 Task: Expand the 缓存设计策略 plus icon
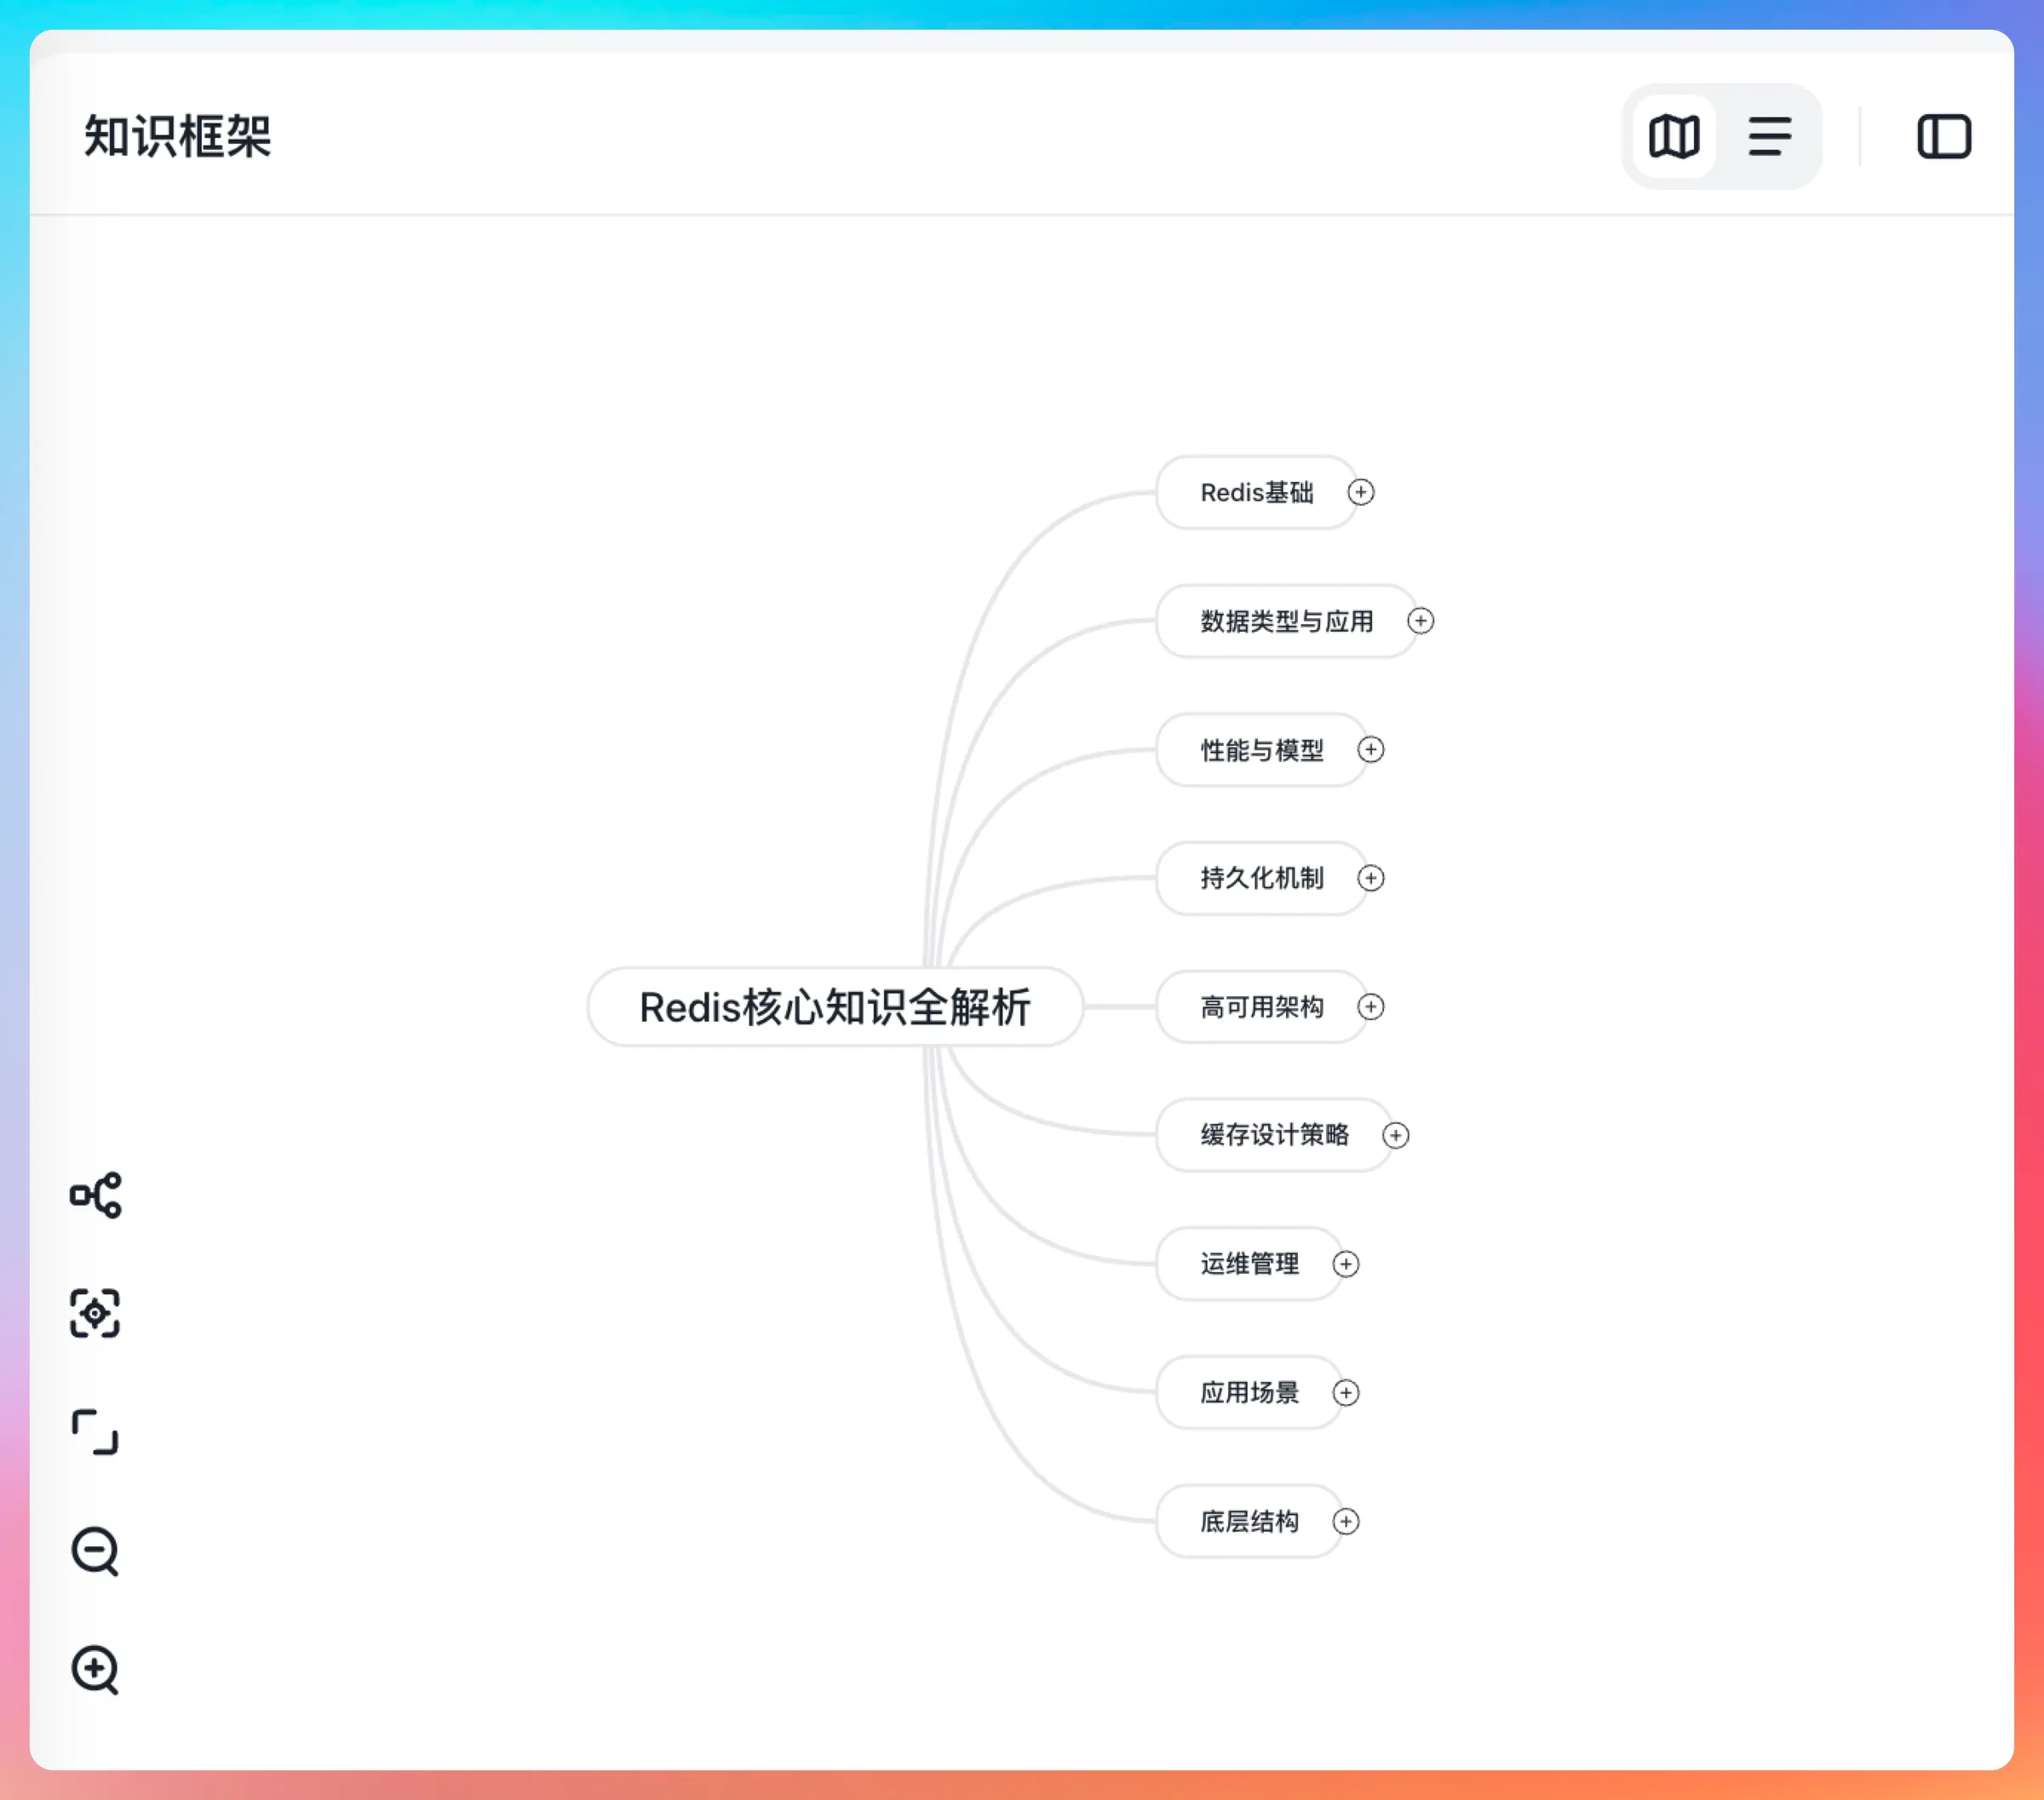point(1395,1135)
